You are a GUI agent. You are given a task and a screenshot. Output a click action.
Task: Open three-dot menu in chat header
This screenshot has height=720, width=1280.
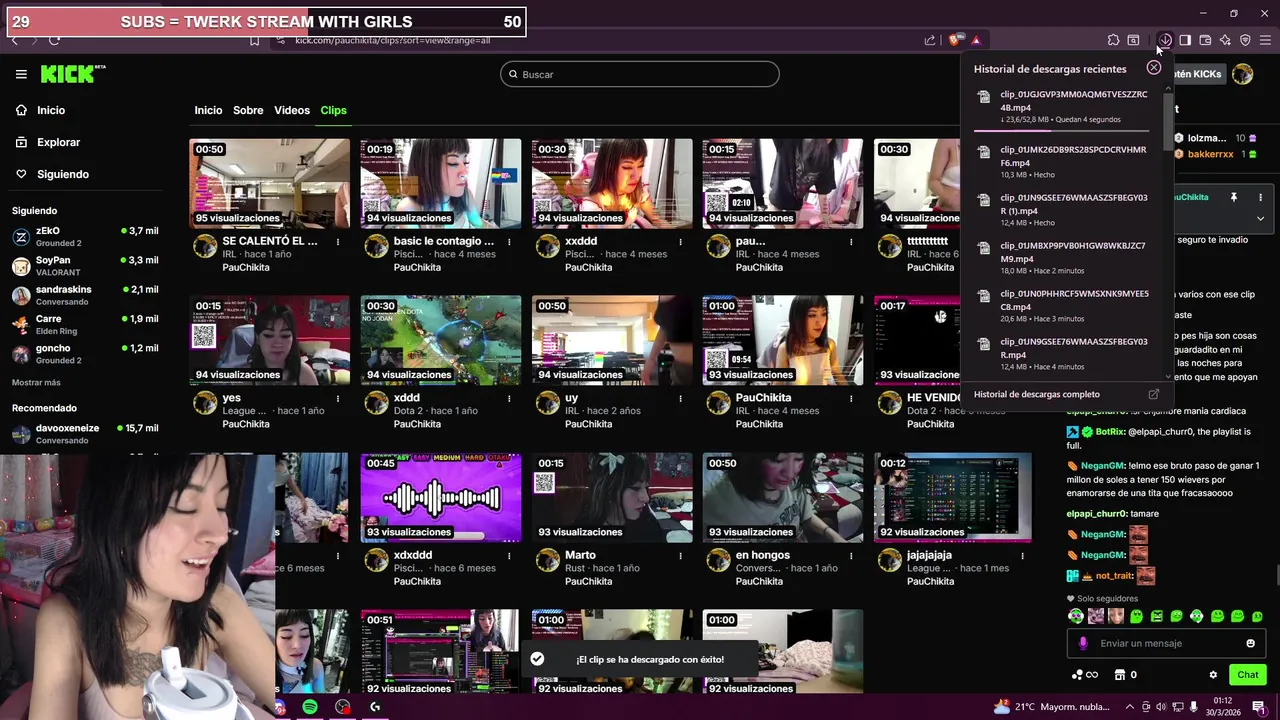(1260, 198)
